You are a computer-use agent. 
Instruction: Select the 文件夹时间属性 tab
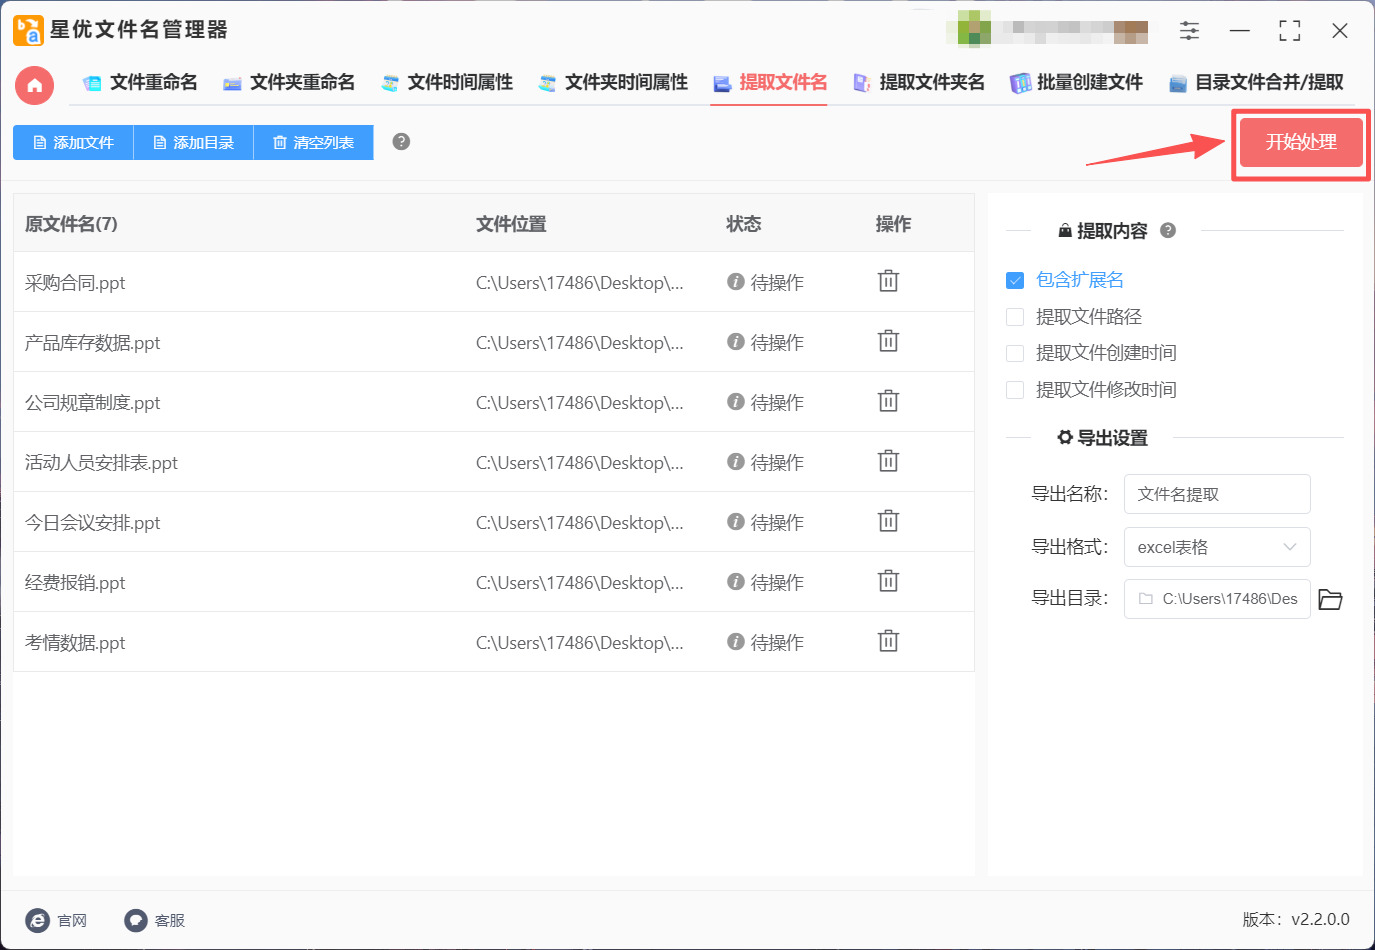click(x=613, y=82)
